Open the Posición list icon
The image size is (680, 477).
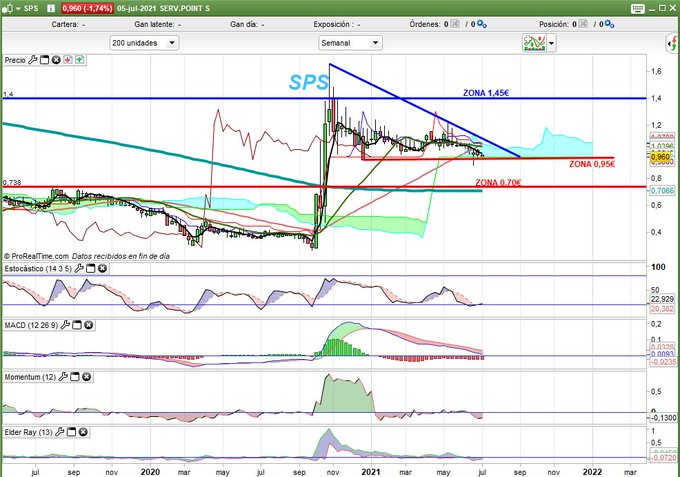point(583,24)
